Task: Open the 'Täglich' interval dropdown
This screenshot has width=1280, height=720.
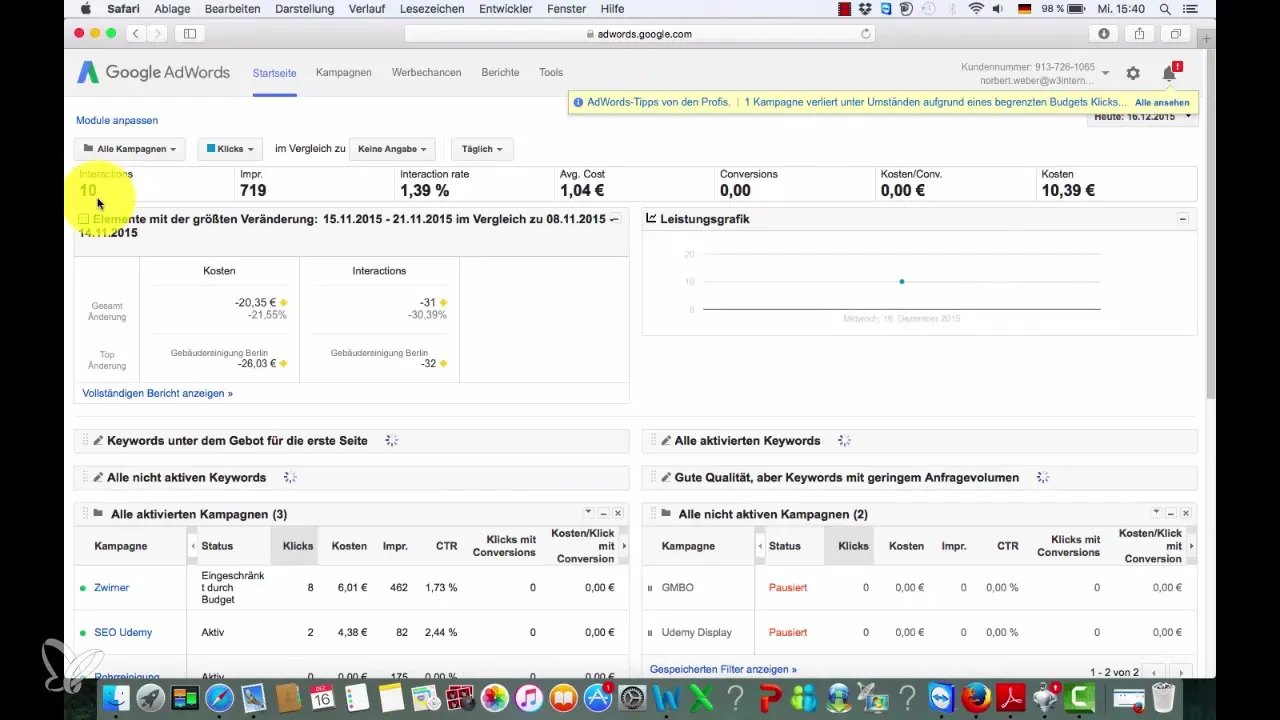Action: pyautogui.click(x=482, y=149)
